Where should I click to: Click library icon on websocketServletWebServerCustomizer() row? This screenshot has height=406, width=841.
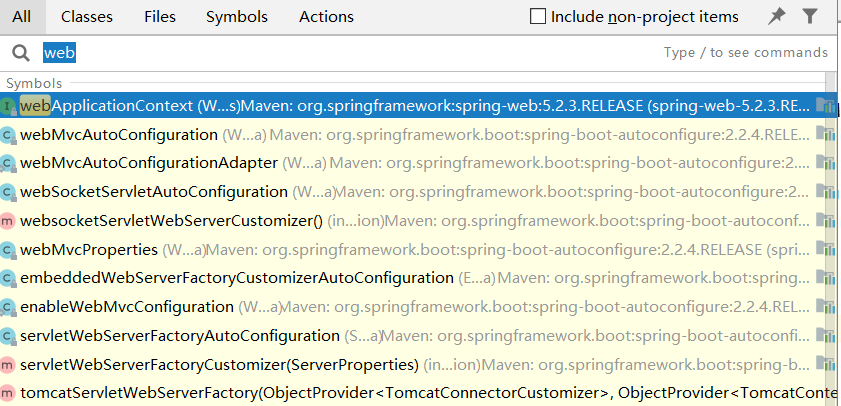[825, 220]
